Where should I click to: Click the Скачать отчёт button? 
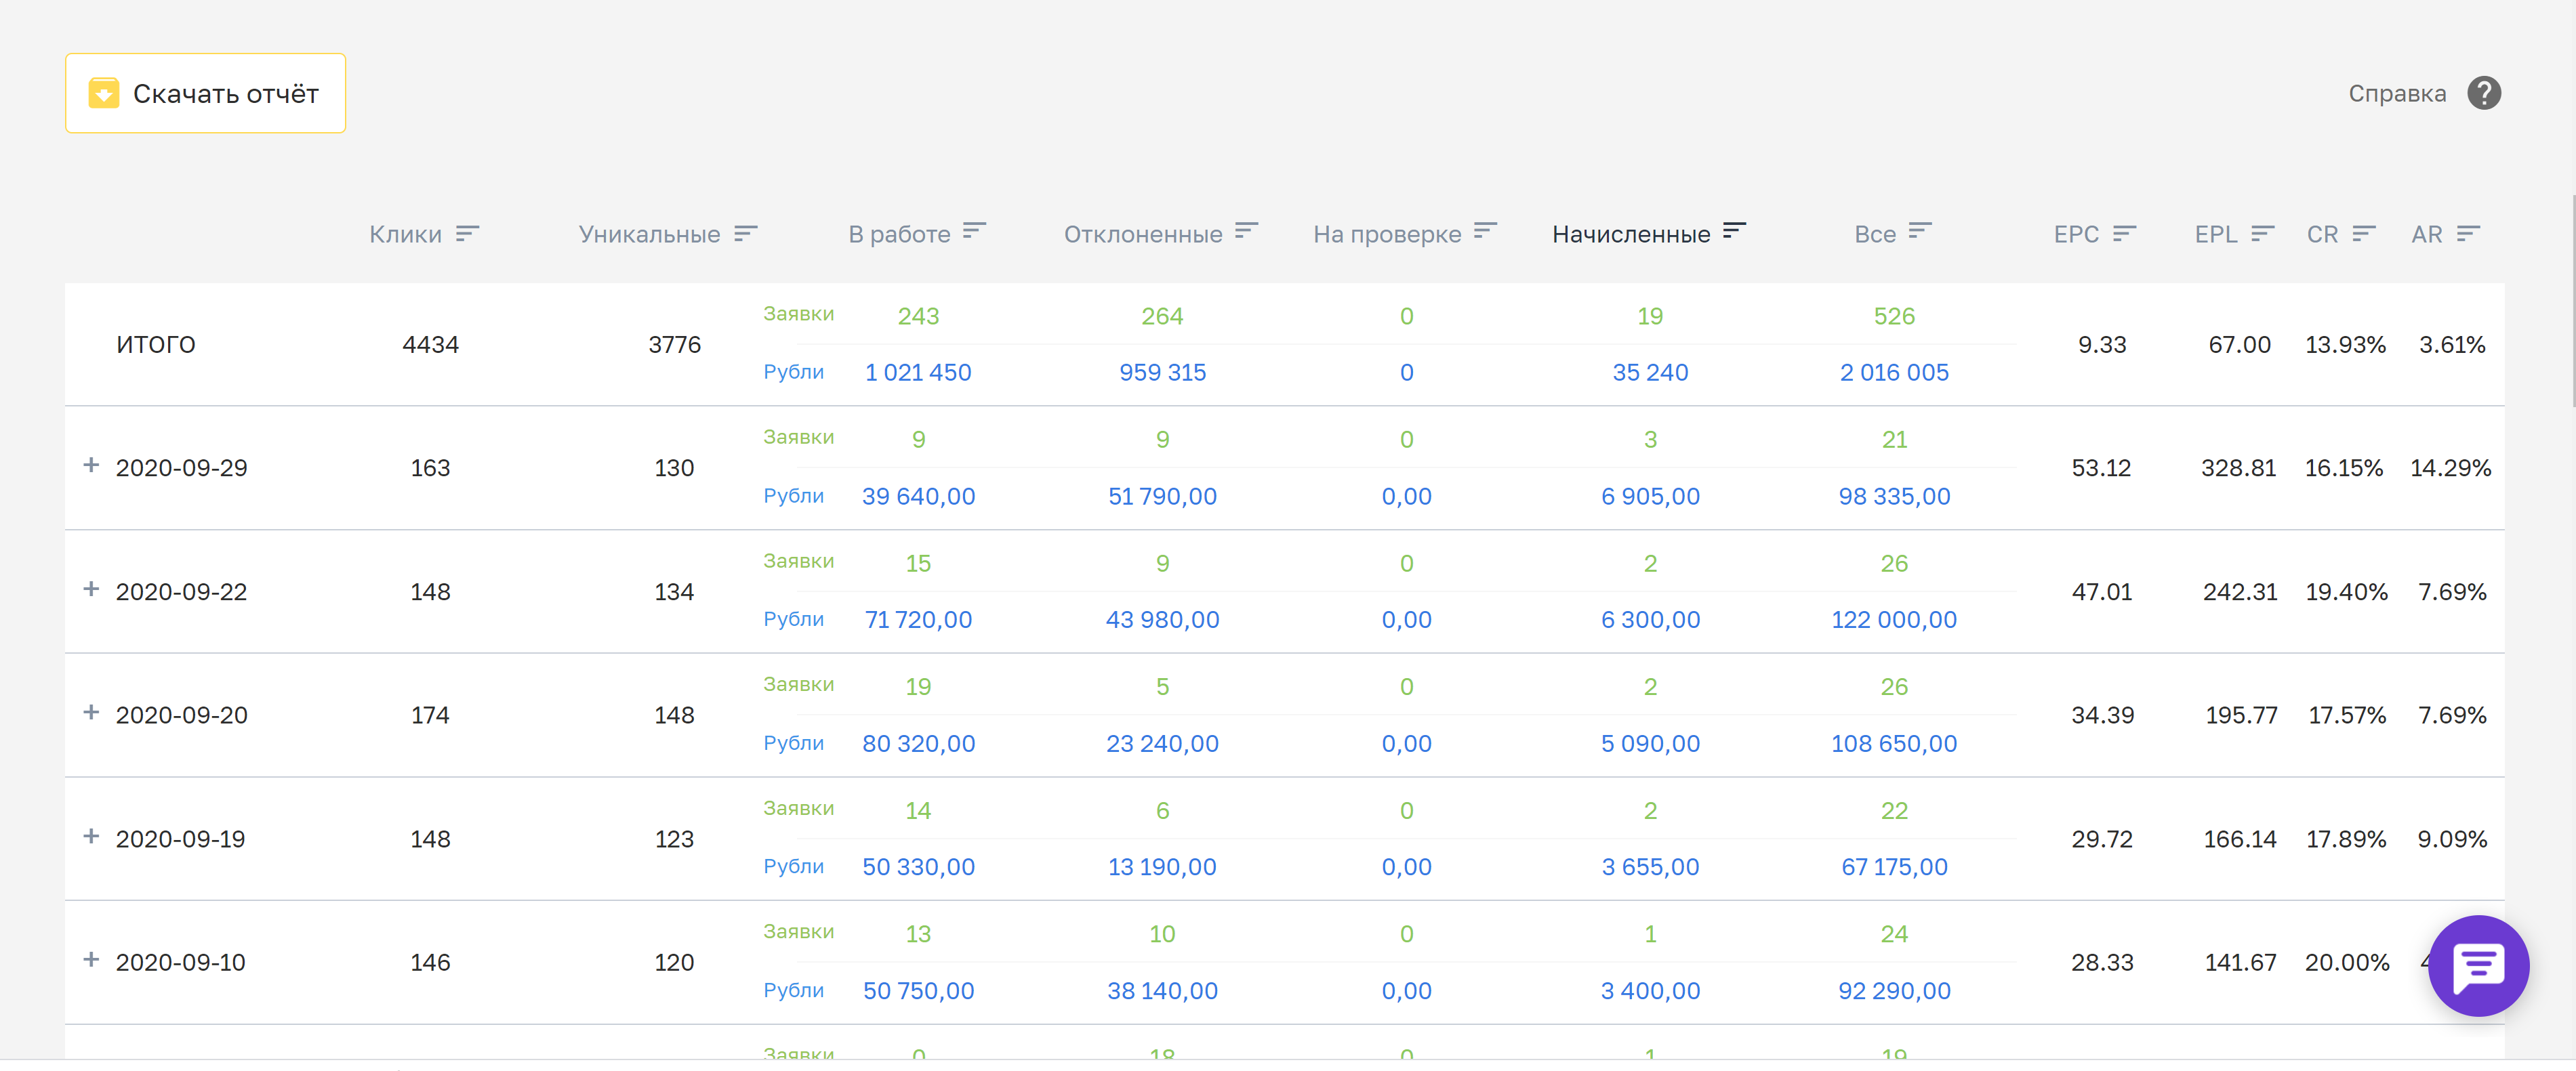point(206,93)
